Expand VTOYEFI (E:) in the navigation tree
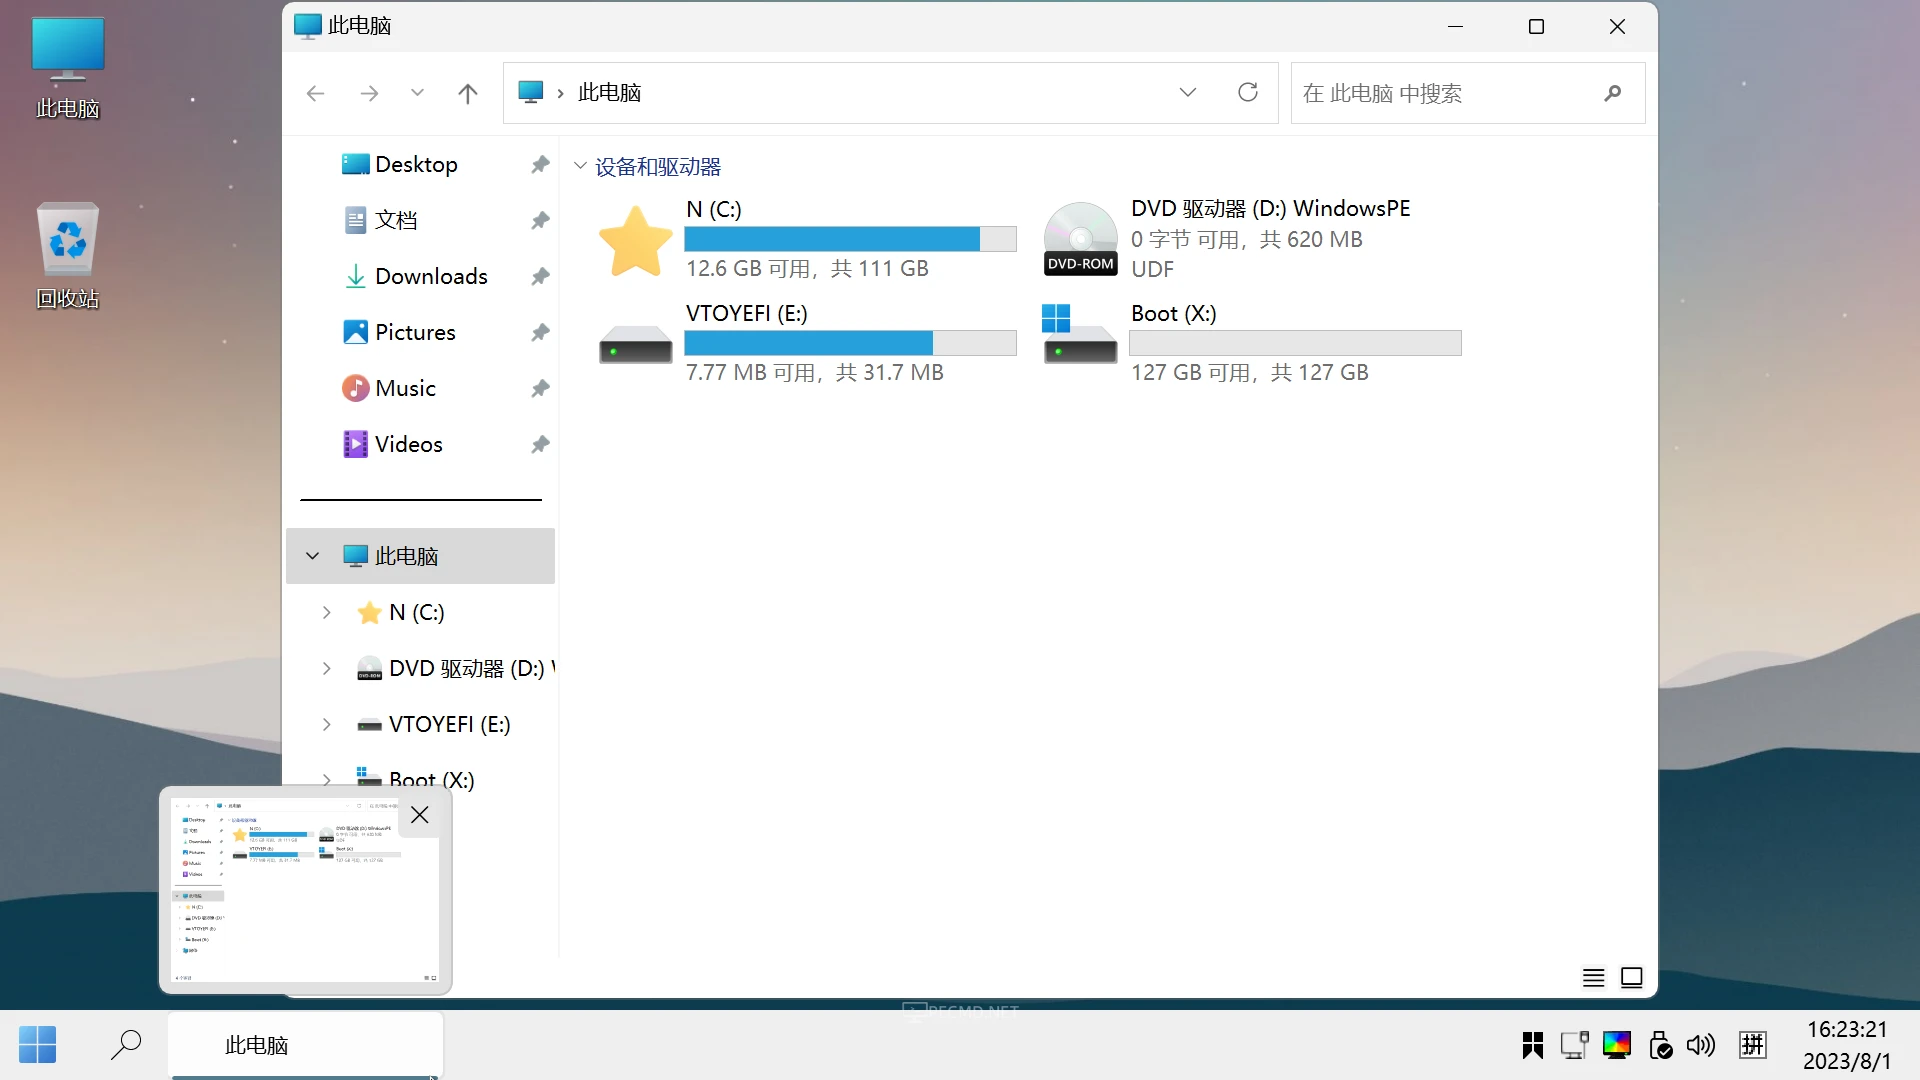Viewport: 1920px width, 1080px height. tap(326, 724)
